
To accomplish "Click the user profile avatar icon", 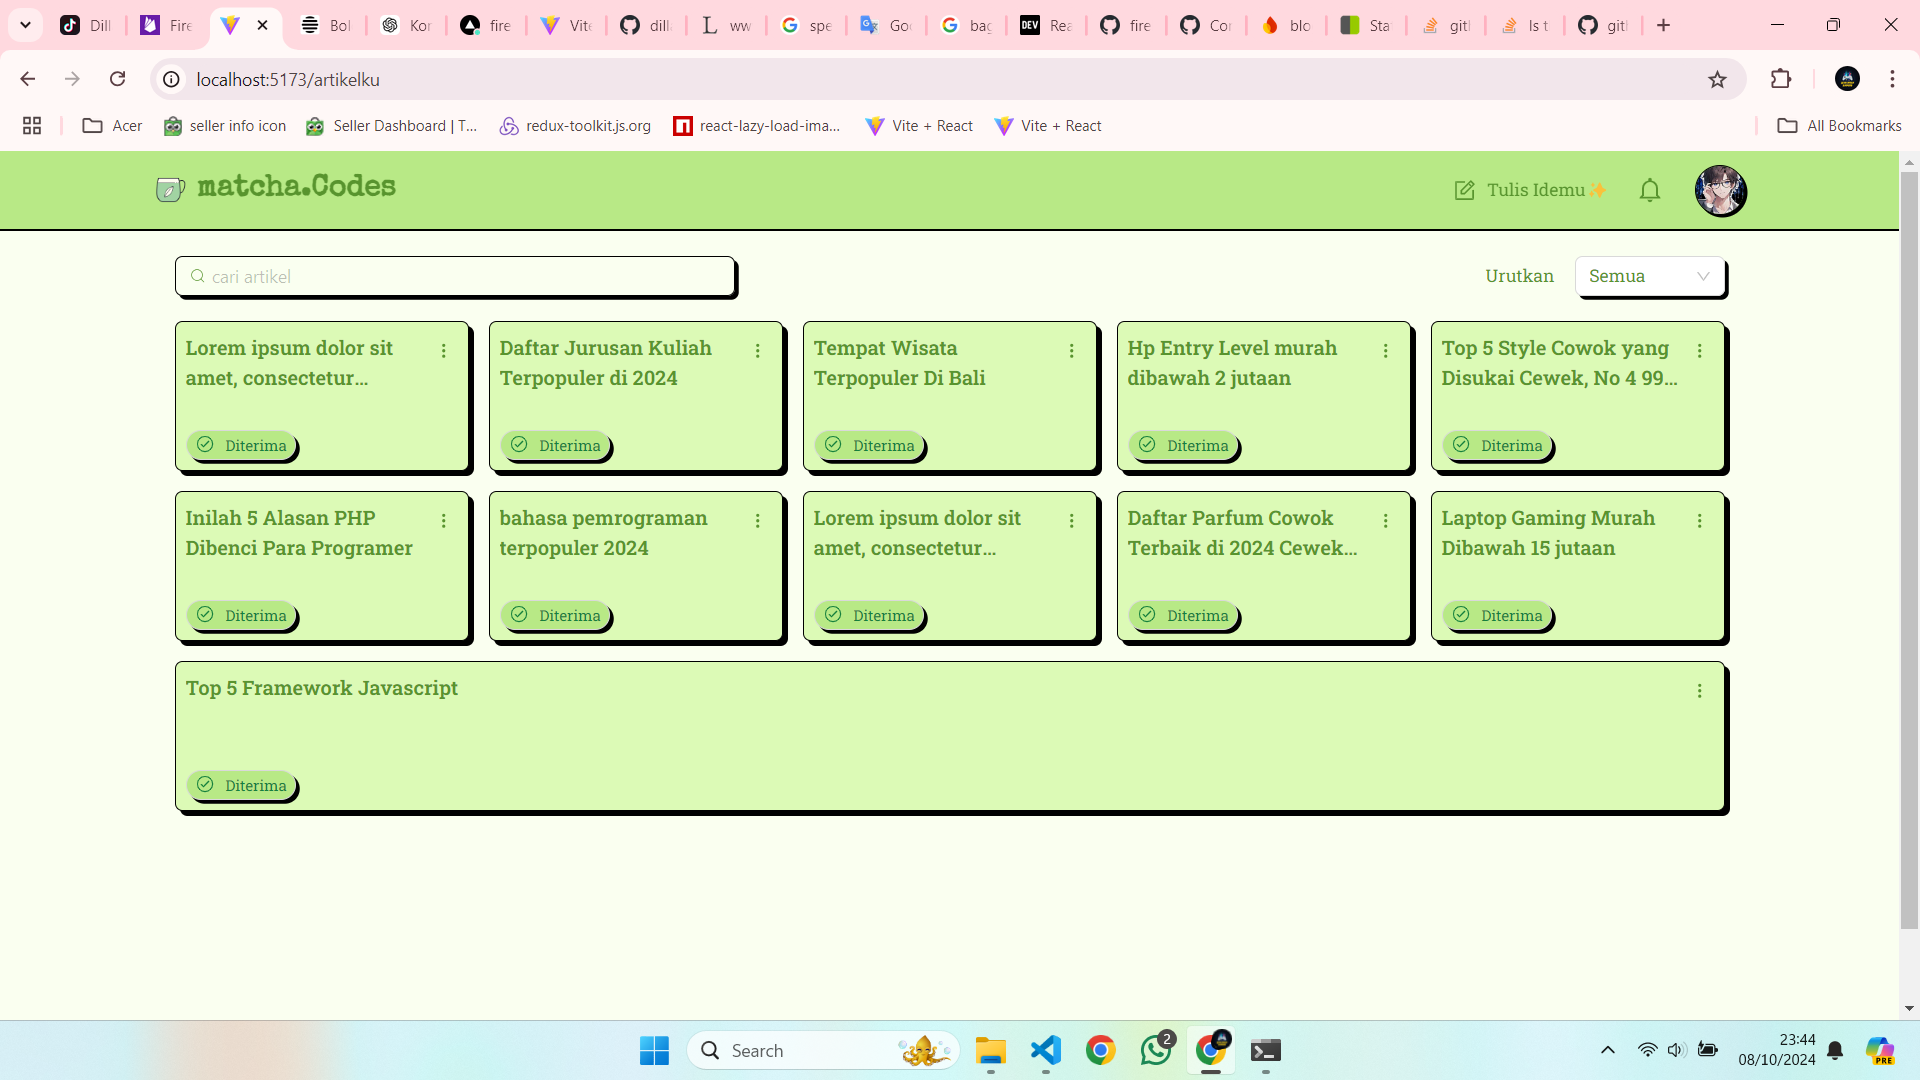I will click(x=1720, y=190).
